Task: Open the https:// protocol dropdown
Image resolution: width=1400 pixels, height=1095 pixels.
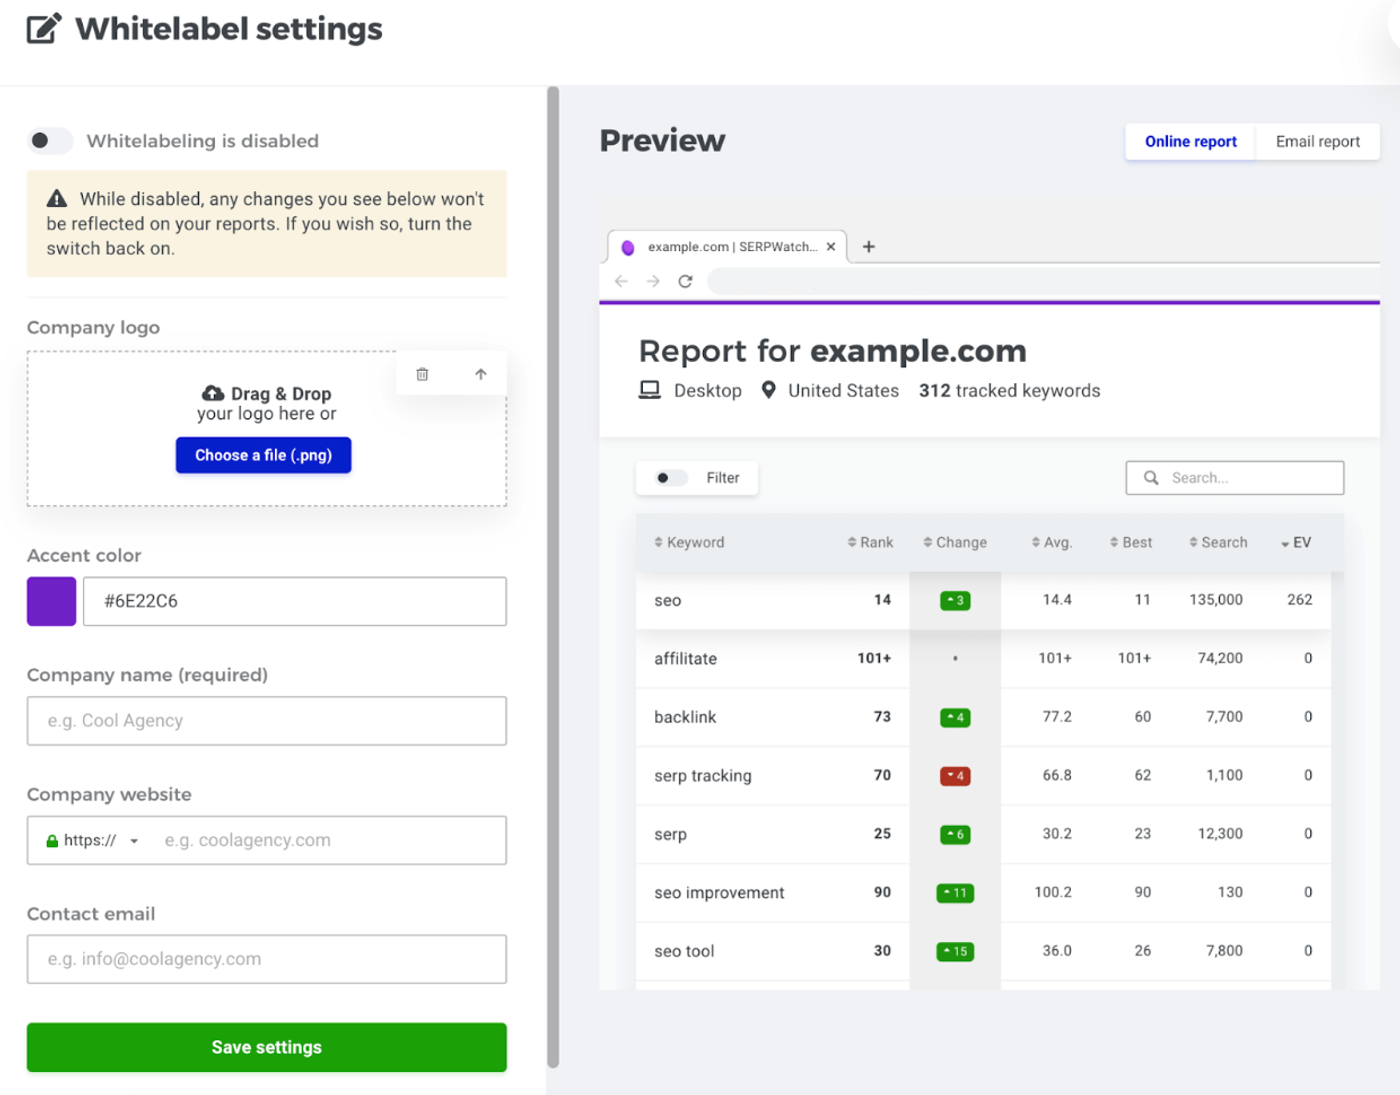Action: click(93, 841)
